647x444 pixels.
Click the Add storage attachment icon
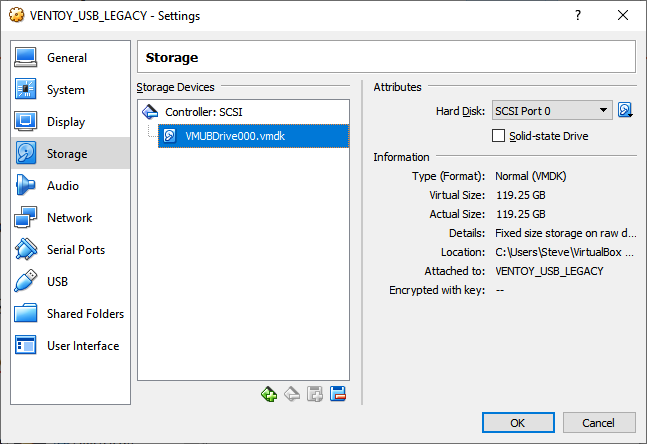coord(315,394)
